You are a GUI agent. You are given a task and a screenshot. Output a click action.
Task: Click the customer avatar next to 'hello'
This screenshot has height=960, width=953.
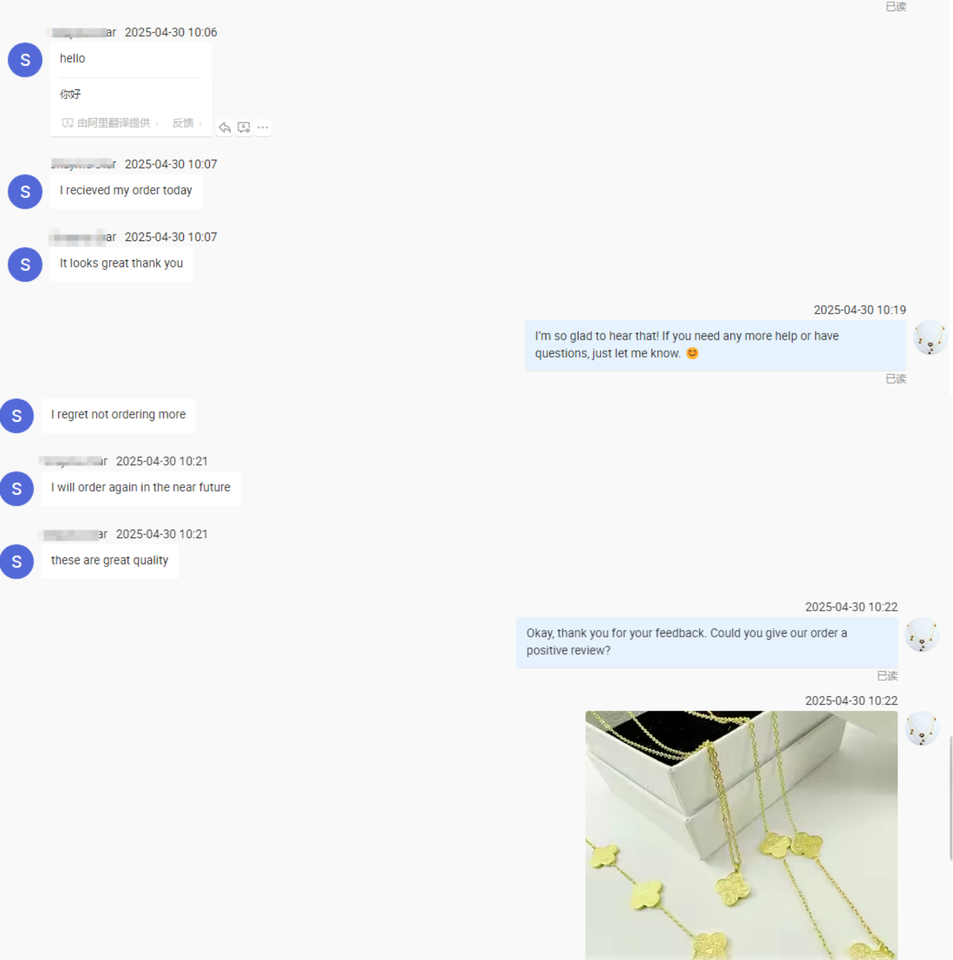point(25,60)
